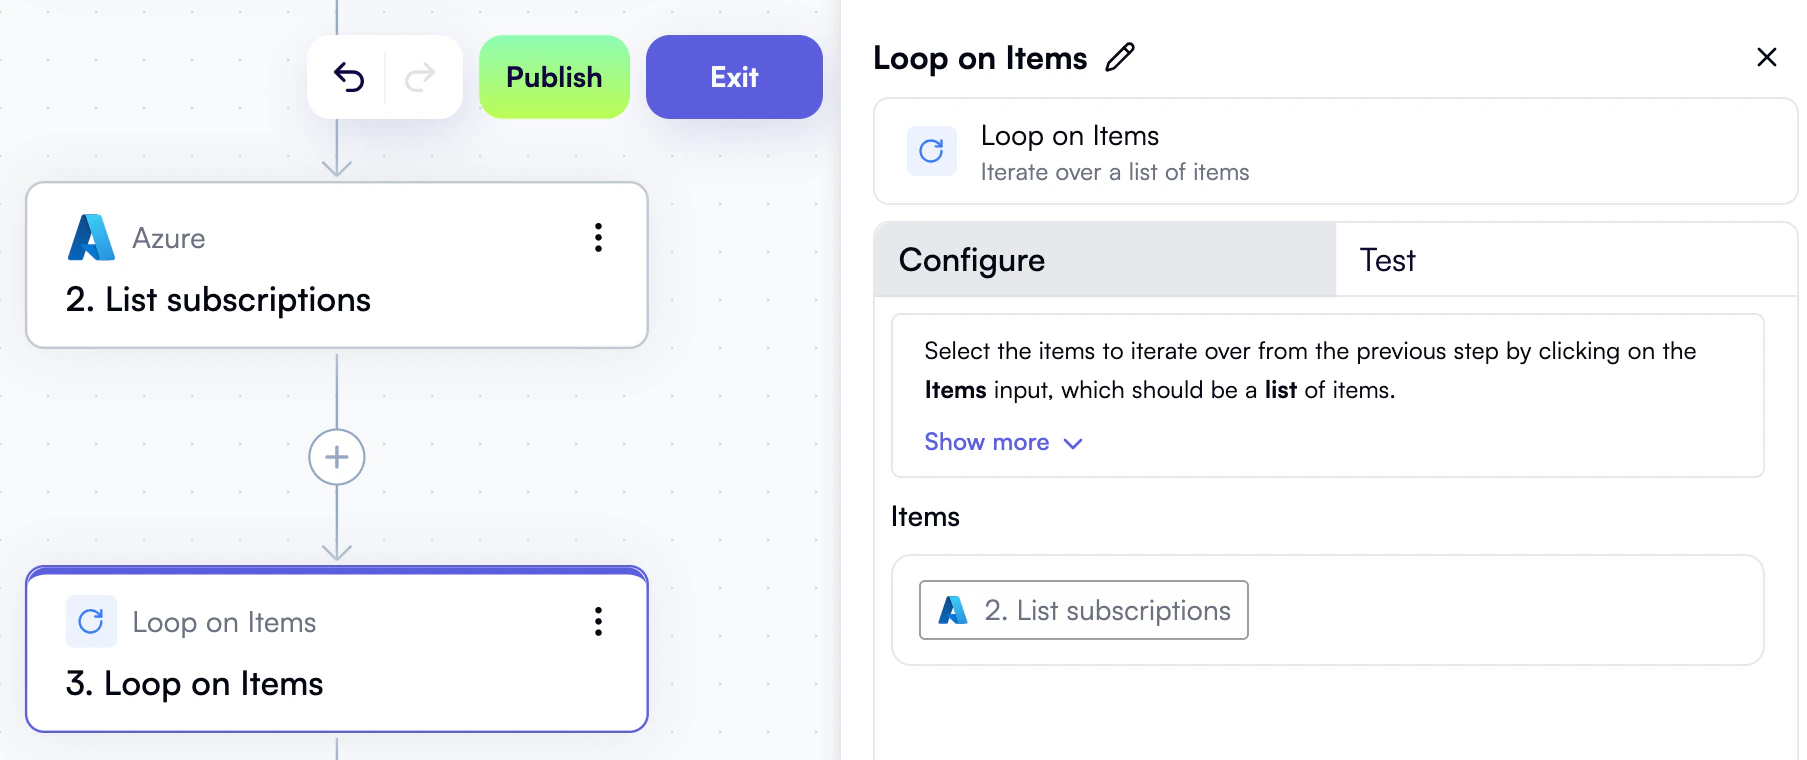Open the kebab menu on the Loop on Items node
This screenshot has width=1807, height=760.
click(x=598, y=621)
